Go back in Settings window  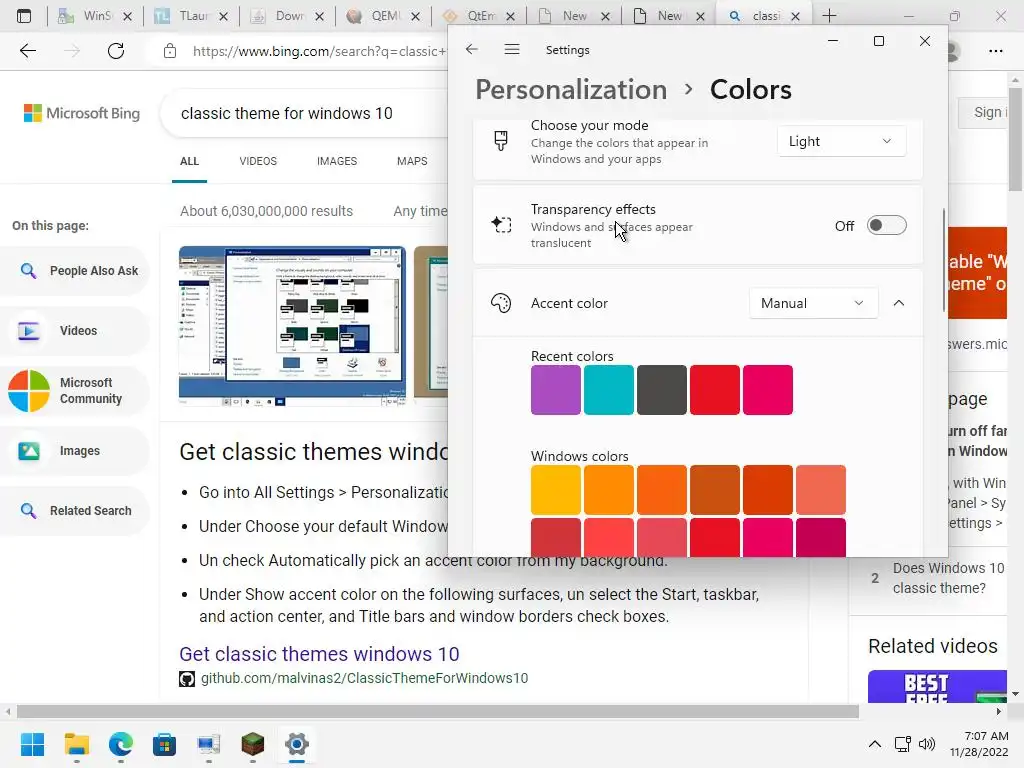point(472,50)
